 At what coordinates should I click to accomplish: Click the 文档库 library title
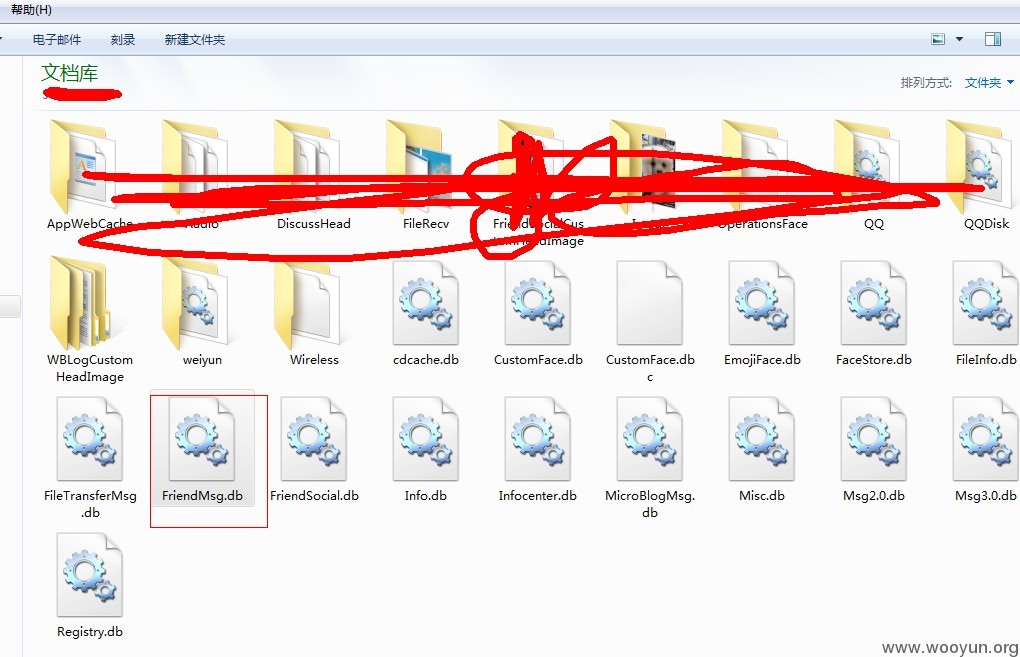(70, 73)
